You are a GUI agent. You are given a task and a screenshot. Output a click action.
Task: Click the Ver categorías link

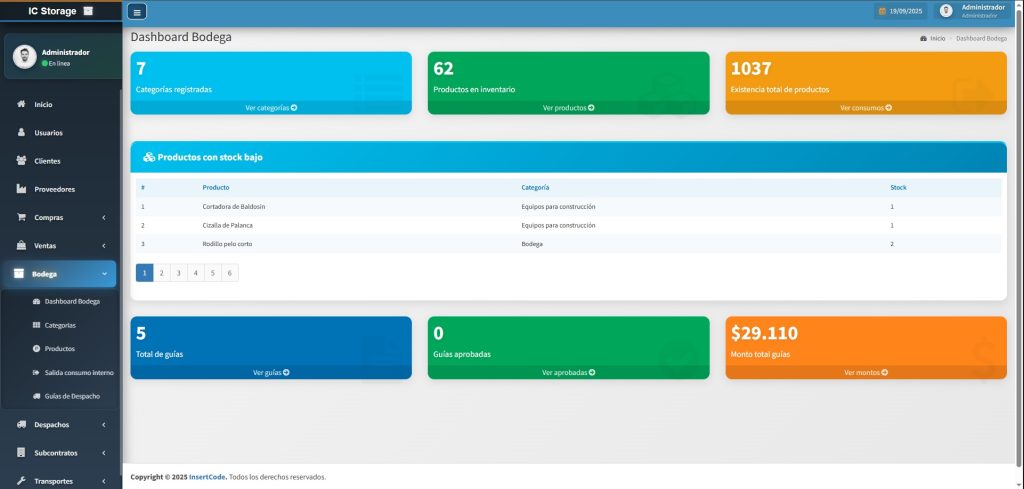pyautogui.click(x=270, y=108)
